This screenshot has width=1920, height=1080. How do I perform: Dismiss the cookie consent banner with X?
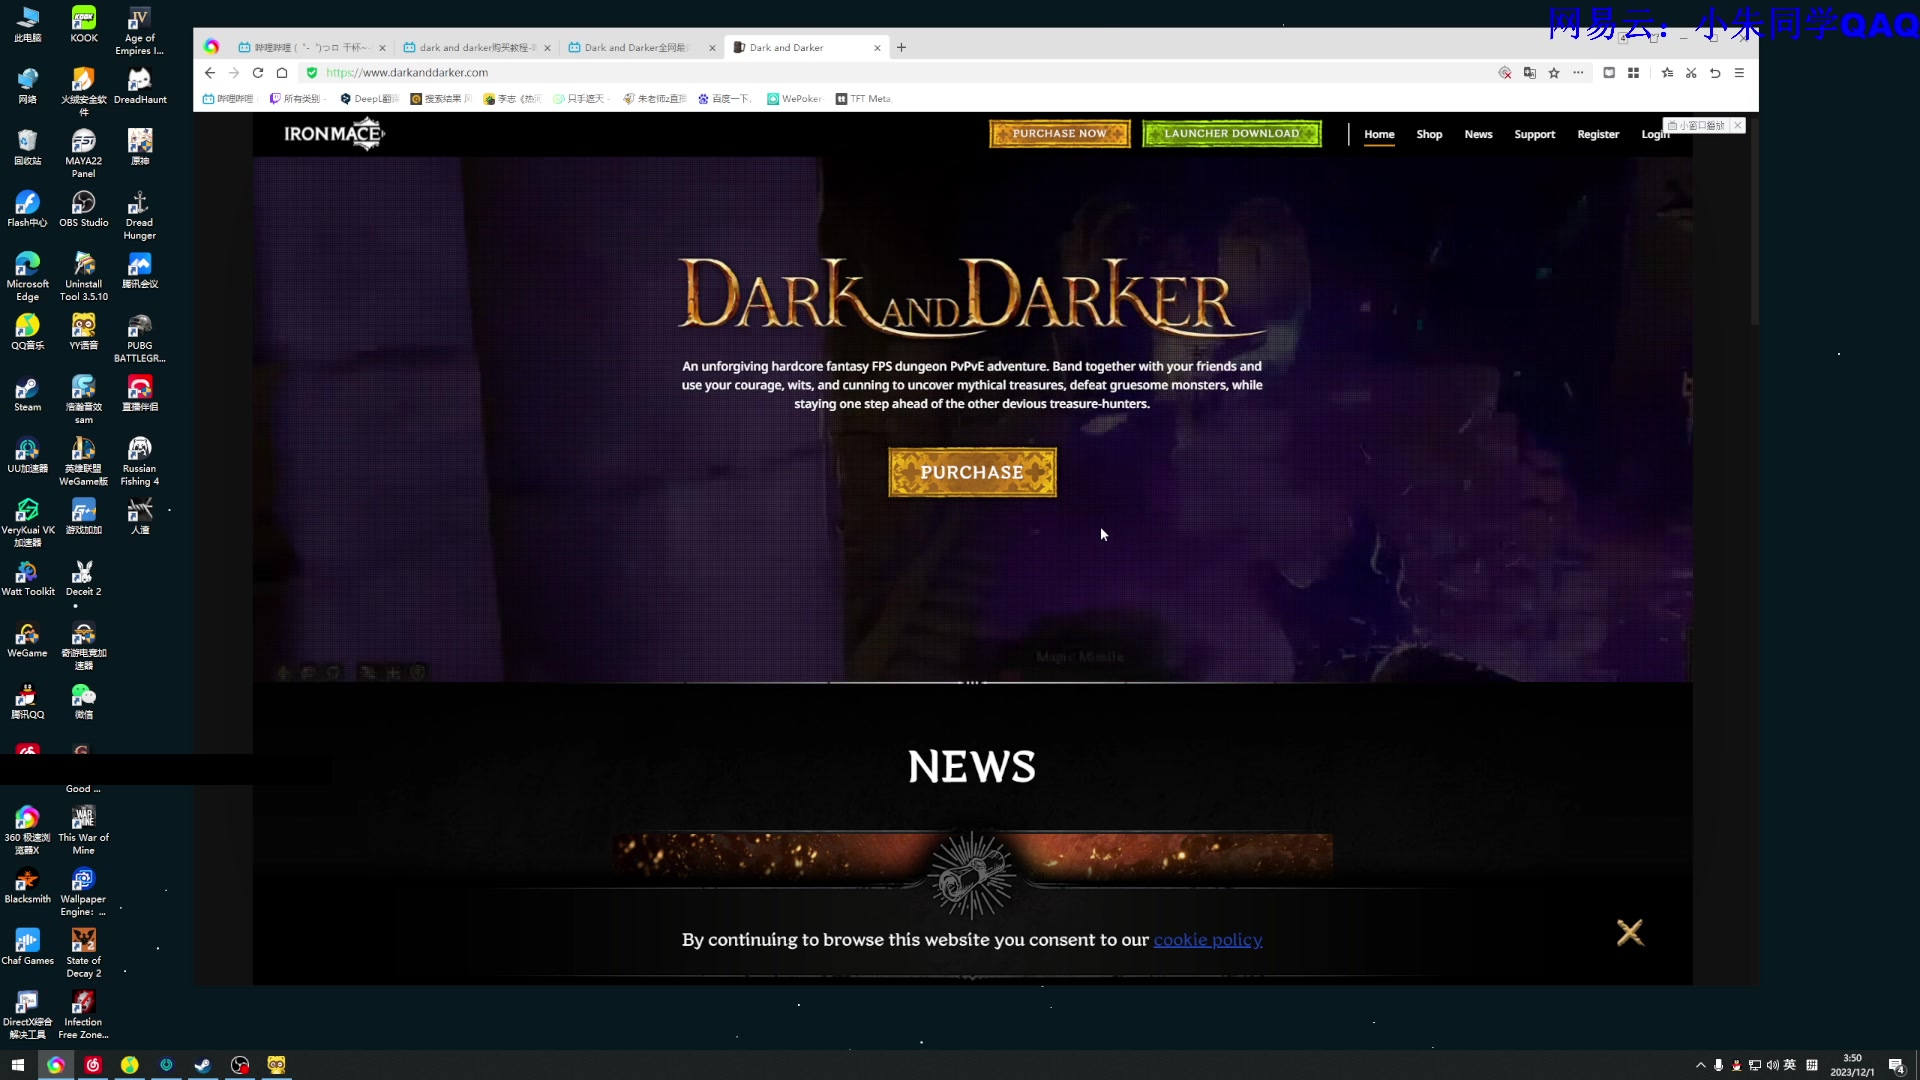click(1630, 933)
